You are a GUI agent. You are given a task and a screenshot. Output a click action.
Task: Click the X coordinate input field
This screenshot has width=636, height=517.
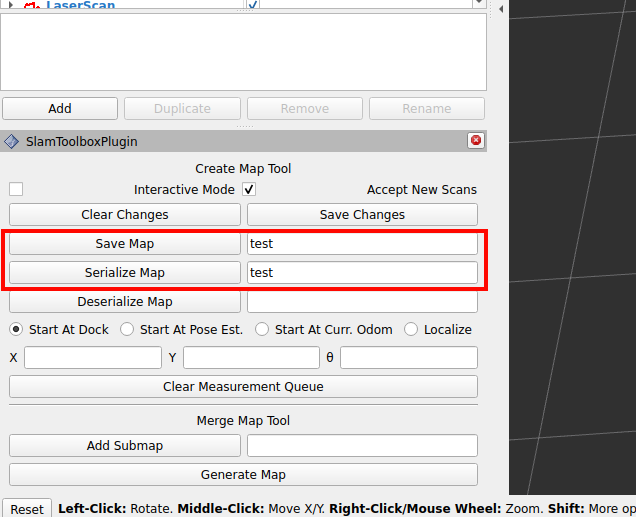(93, 357)
